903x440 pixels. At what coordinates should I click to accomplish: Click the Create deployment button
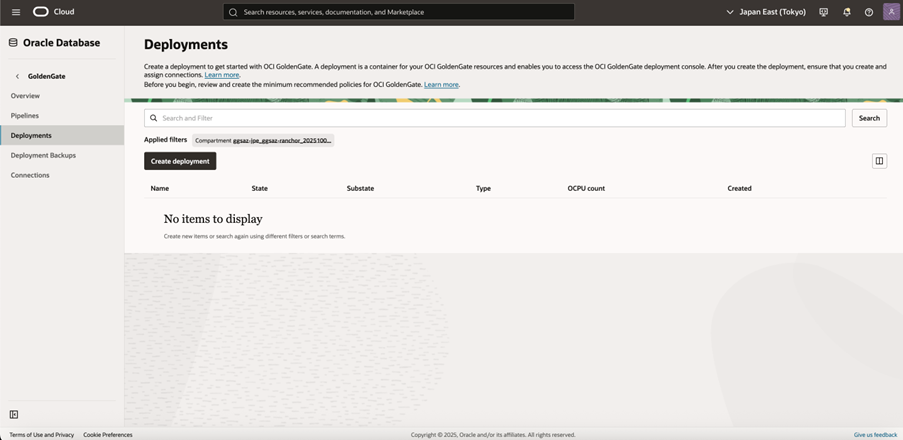[x=180, y=161]
